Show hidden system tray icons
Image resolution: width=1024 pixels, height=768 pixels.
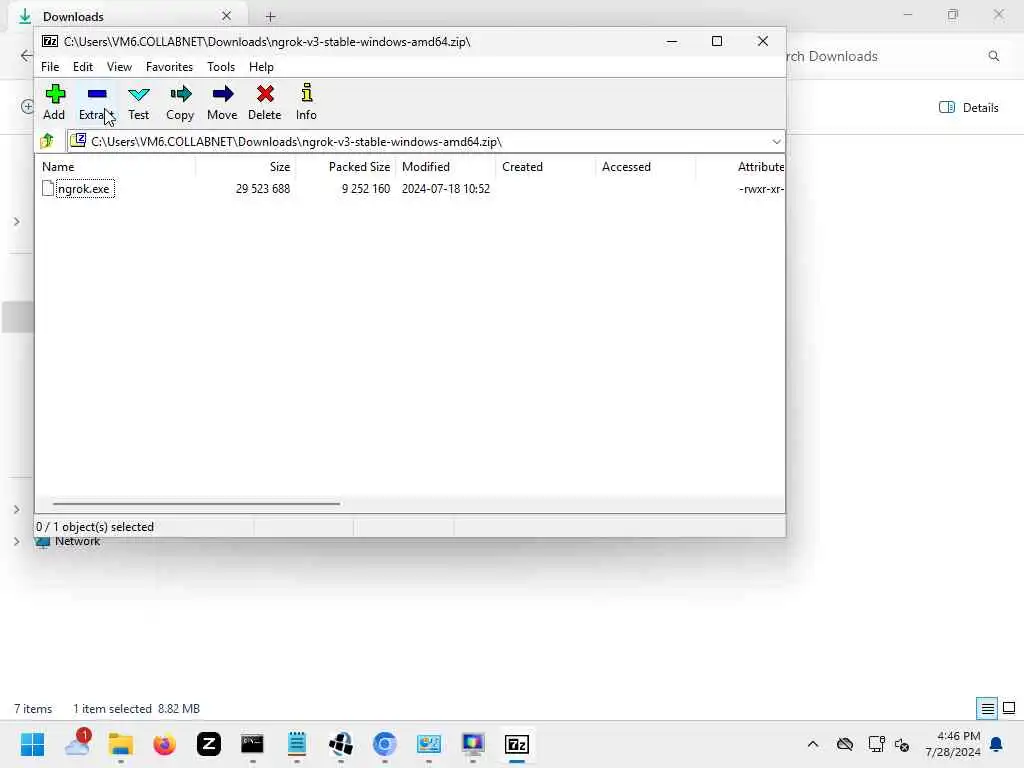click(x=813, y=744)
